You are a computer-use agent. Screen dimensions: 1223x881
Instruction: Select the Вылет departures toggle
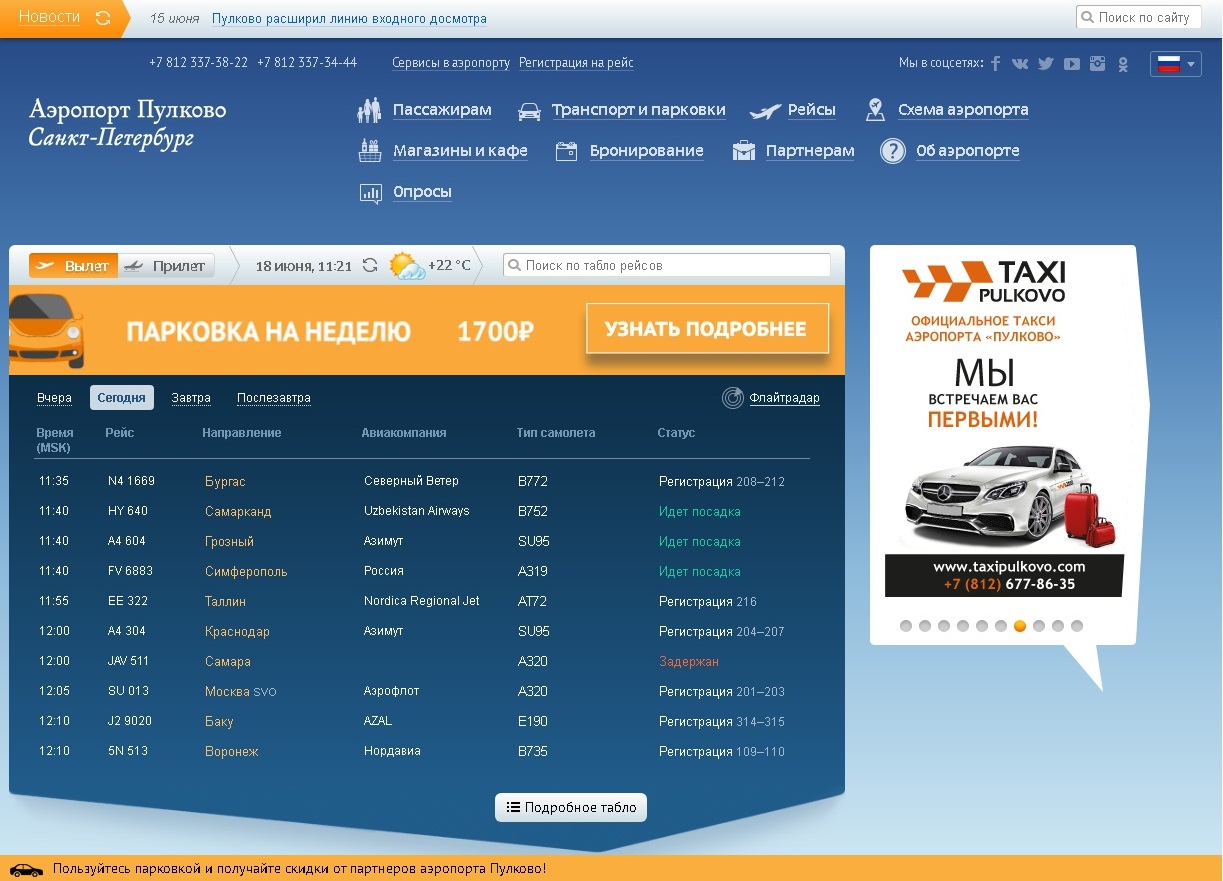click(73, 266)
